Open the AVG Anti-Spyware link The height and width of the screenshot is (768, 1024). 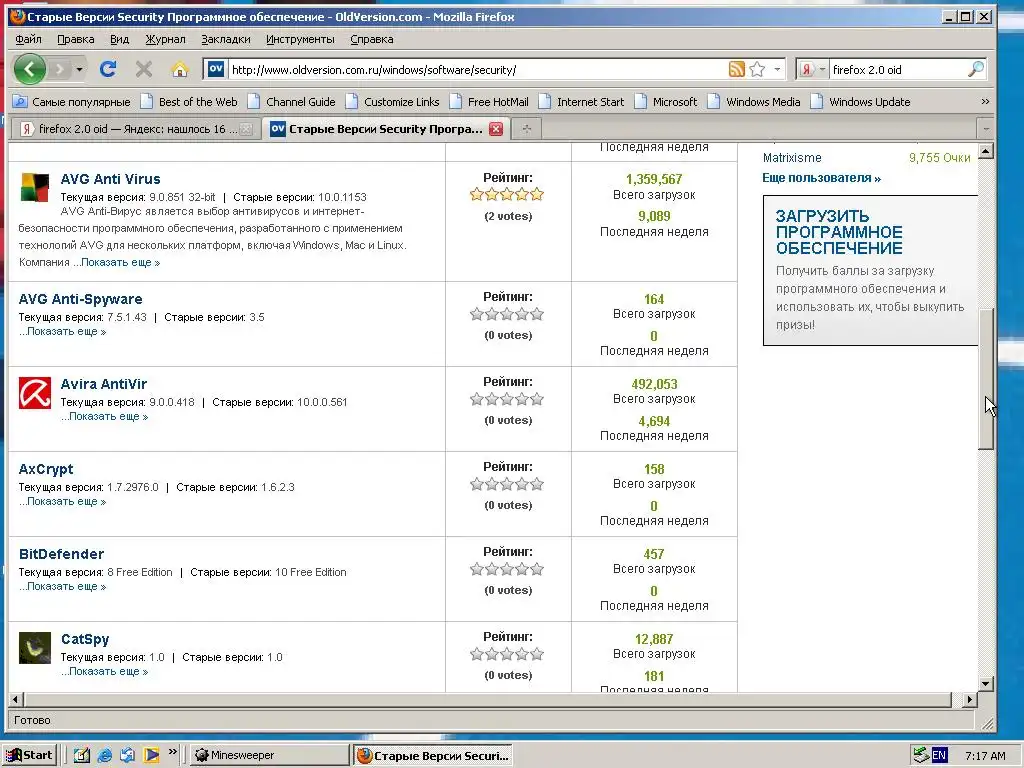tap(80, 299)
